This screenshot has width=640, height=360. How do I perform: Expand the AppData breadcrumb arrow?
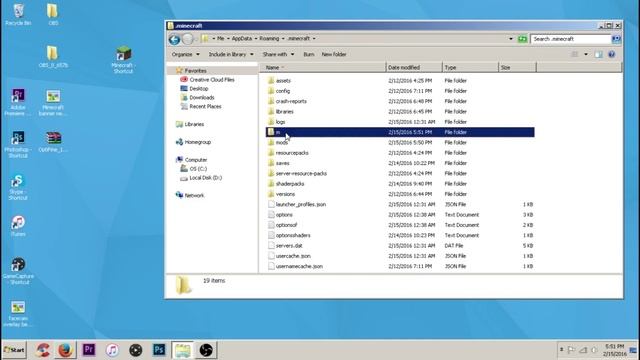click(x=256, y=39)
